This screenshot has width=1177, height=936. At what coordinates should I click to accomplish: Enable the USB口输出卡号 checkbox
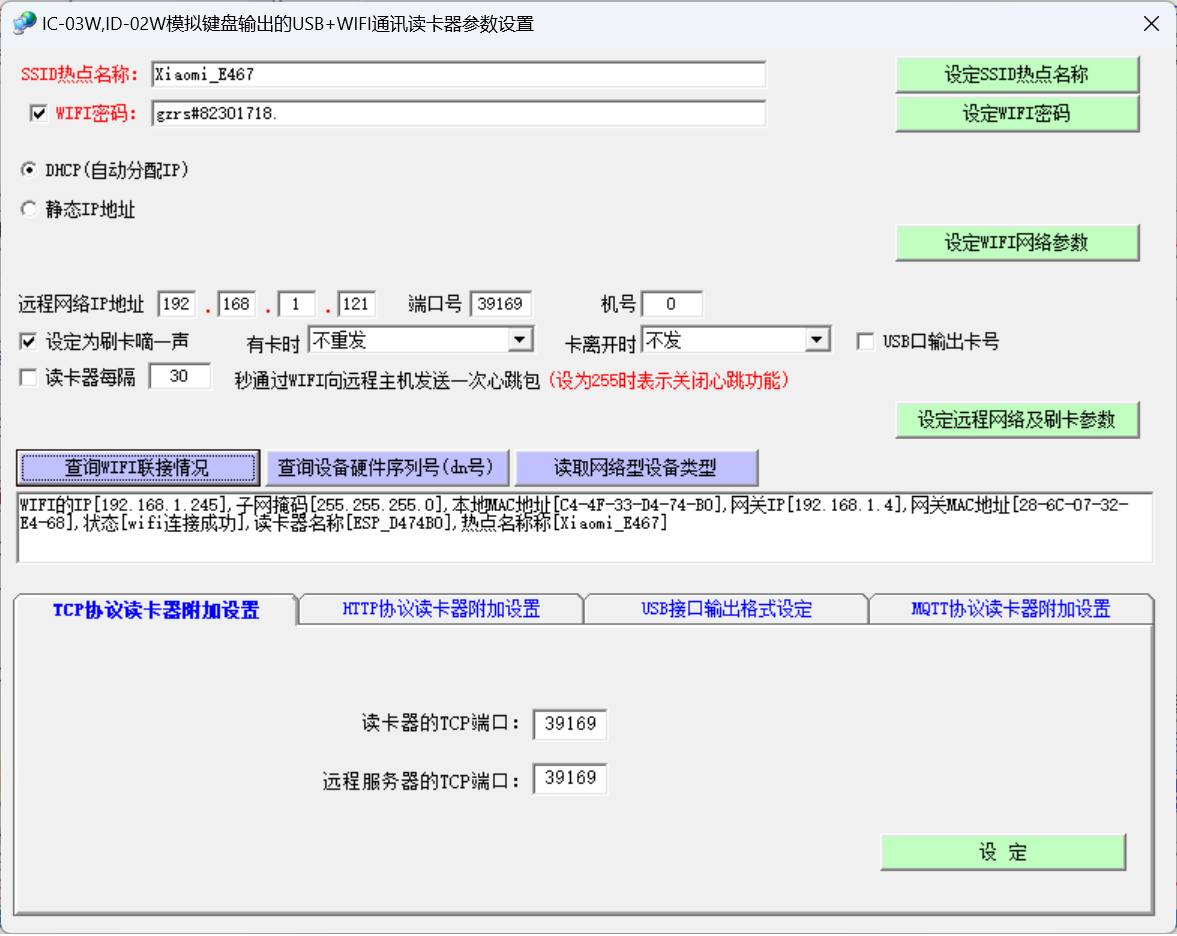[866, 342]
